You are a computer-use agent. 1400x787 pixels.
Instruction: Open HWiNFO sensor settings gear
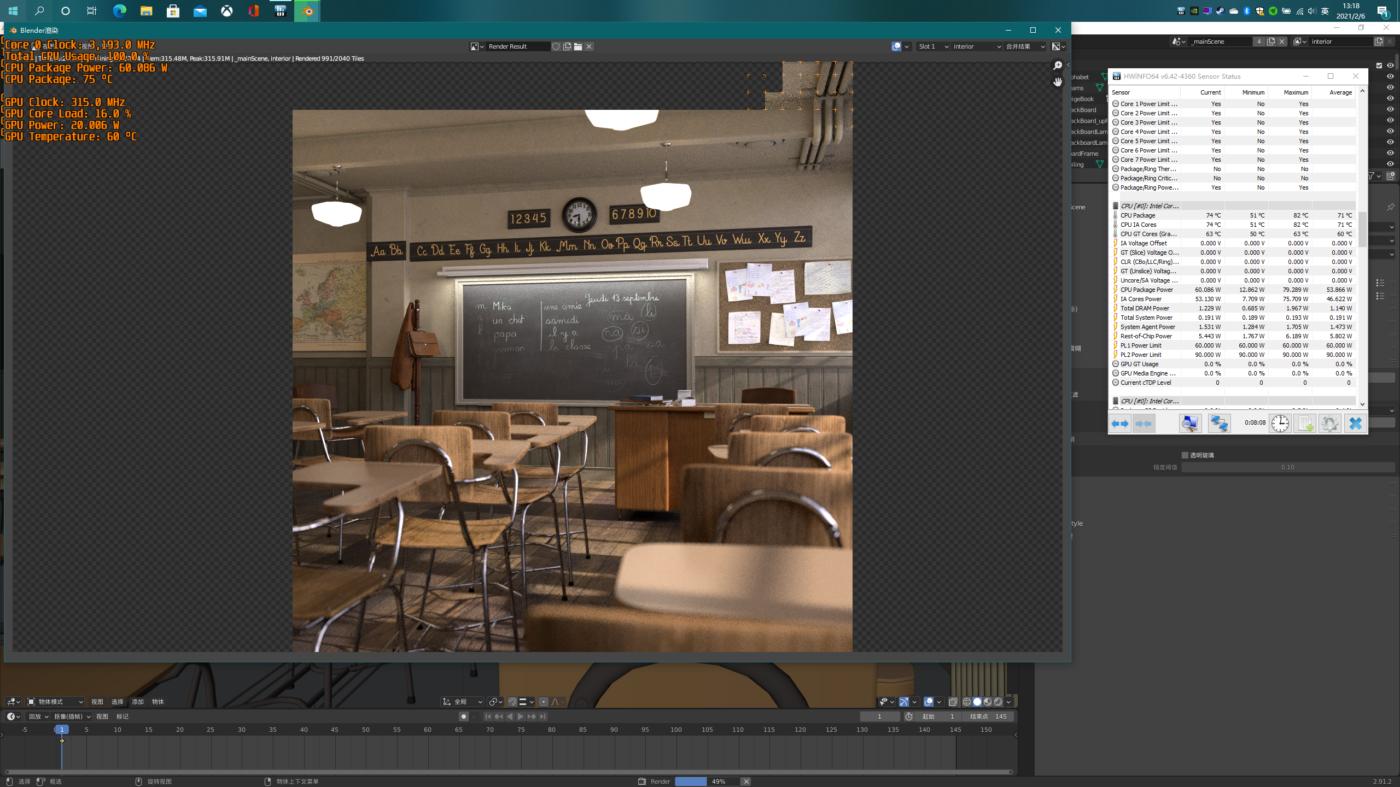1329,424
